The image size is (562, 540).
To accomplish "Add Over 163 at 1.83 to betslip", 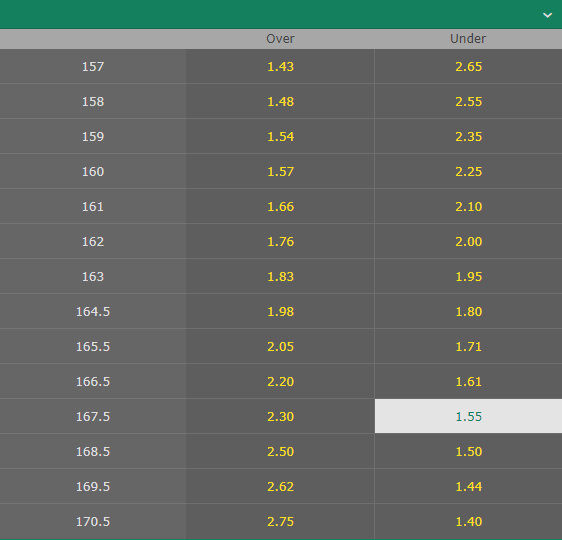I will [280, 276].
